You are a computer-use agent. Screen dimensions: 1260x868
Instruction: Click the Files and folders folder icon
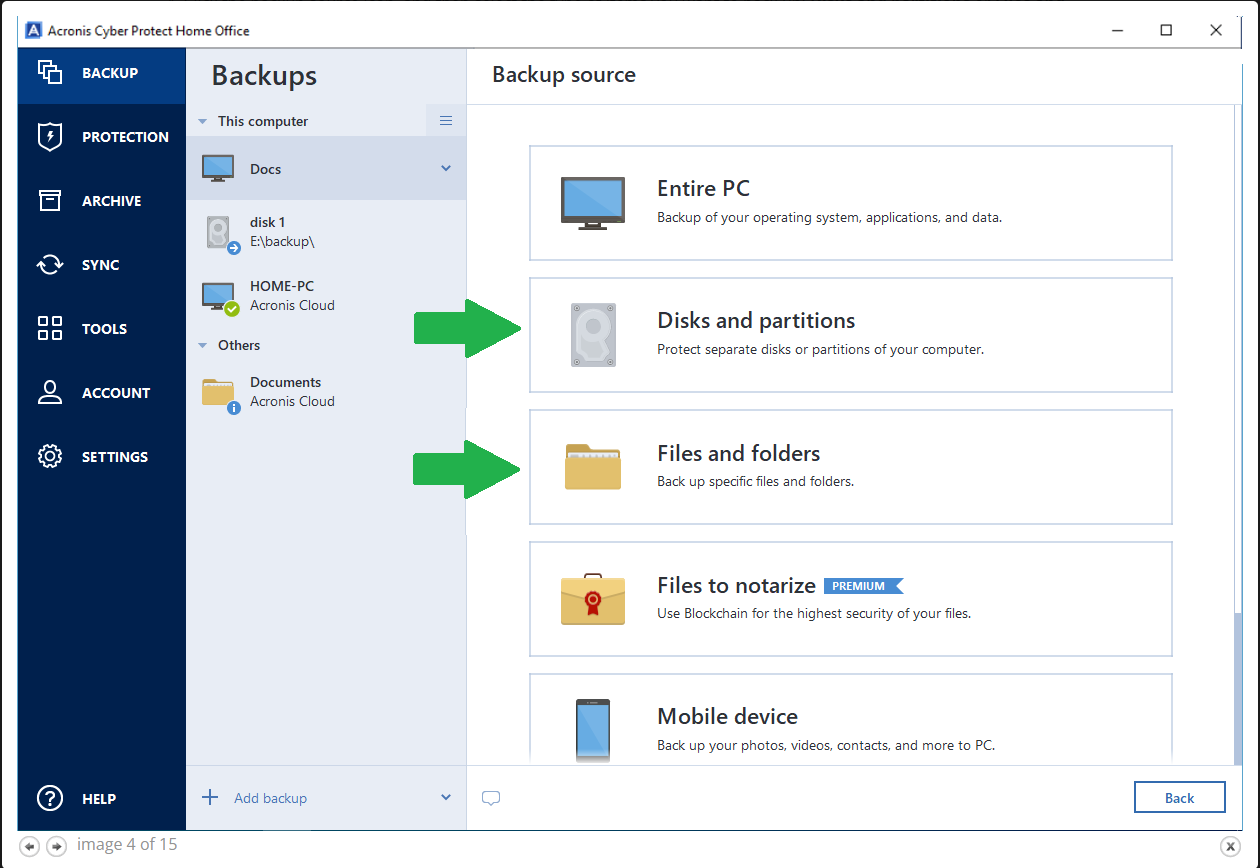(x=593, y=467)
